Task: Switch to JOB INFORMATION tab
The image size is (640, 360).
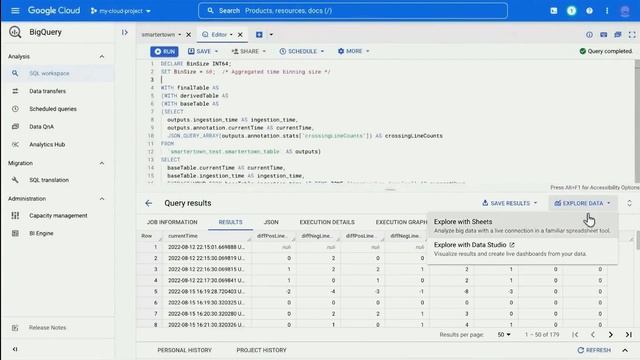Action: tap(172, 222)
